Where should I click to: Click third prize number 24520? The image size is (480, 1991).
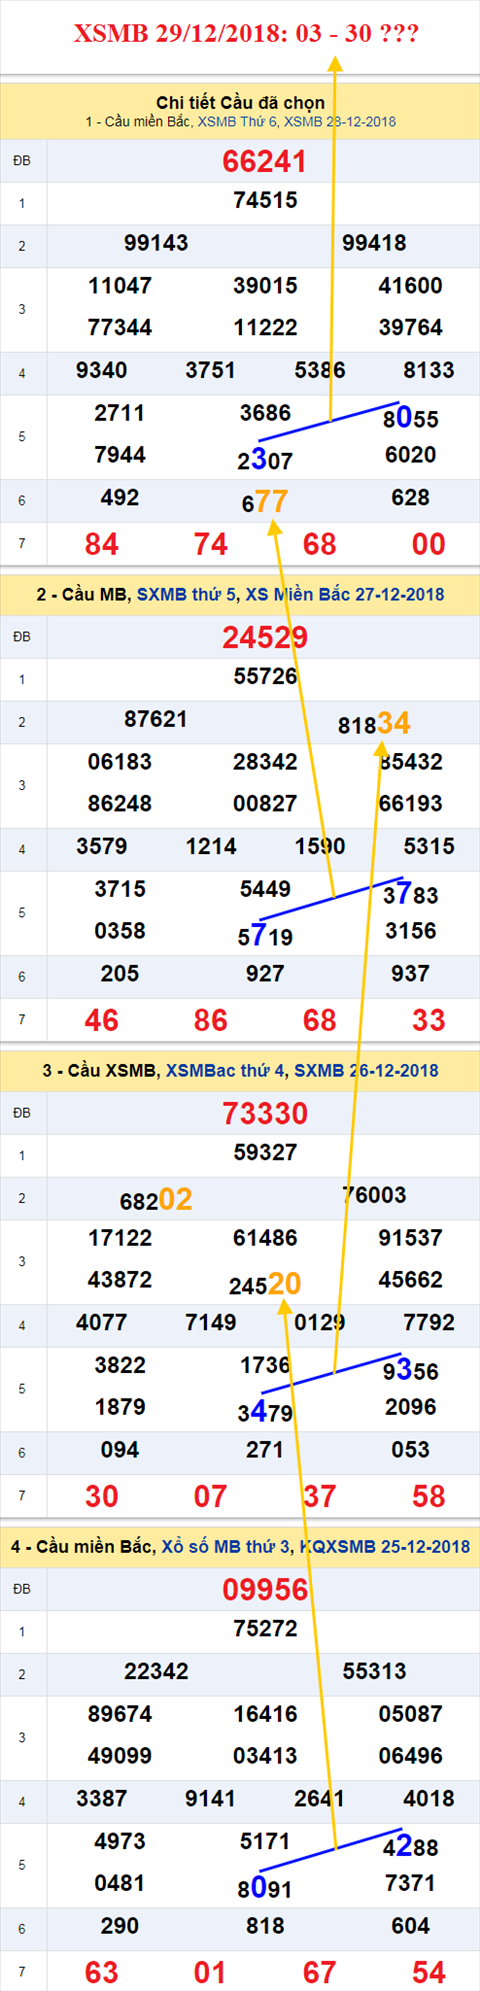point(265,1283)
